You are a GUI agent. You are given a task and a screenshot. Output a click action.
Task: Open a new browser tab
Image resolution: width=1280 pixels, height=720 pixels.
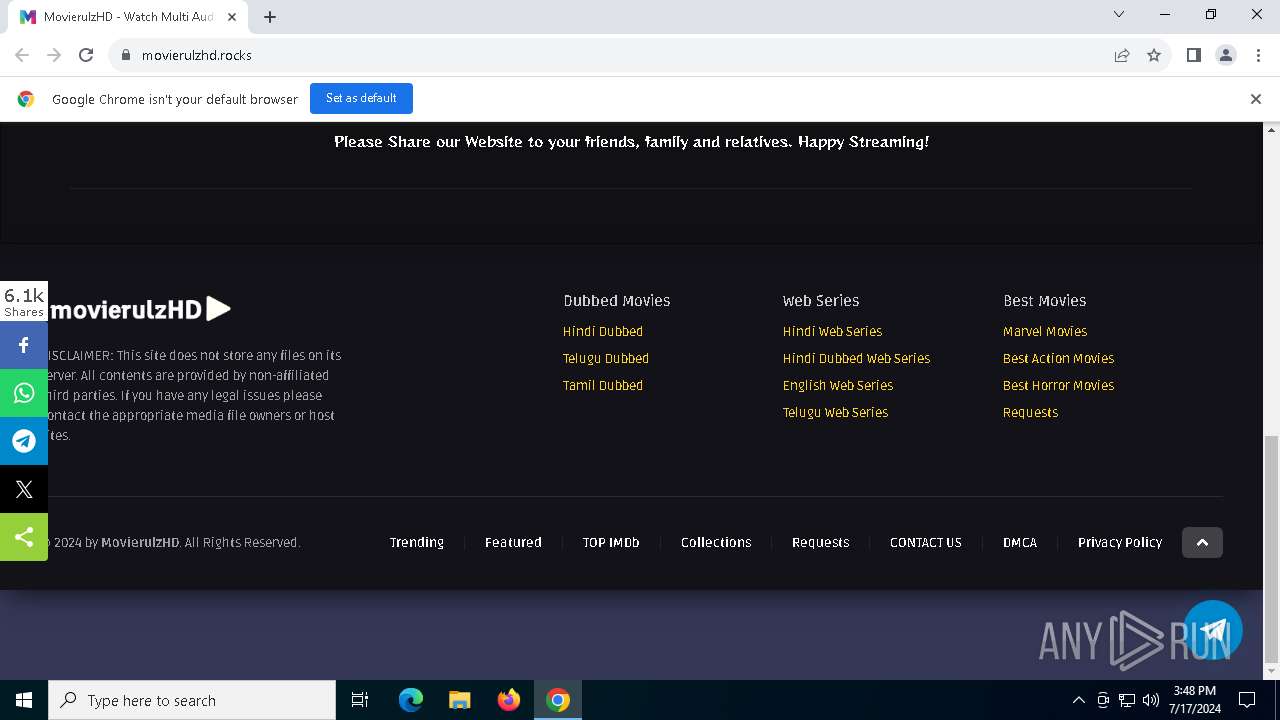coord(270,17)
